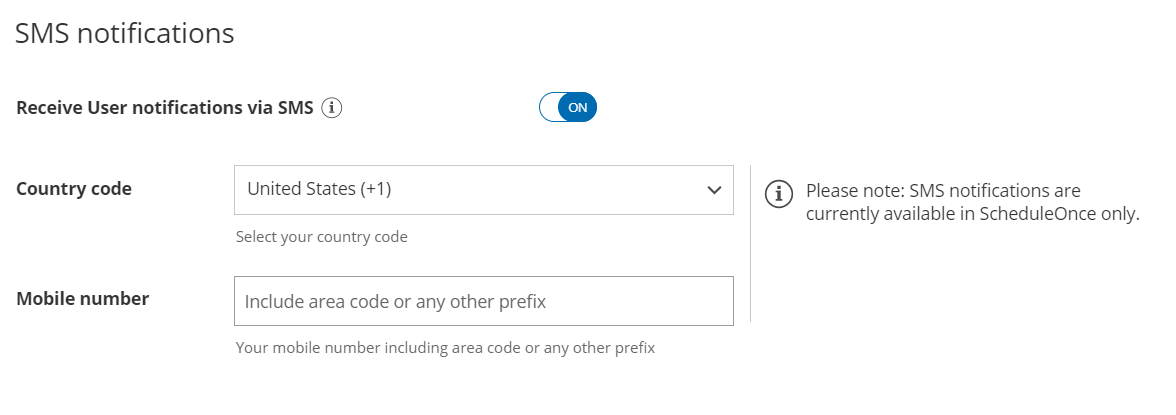Click the white knob of the SMS toggle
The height and width of the screenshot is (415, 1176).
click(x=549, y=107)
